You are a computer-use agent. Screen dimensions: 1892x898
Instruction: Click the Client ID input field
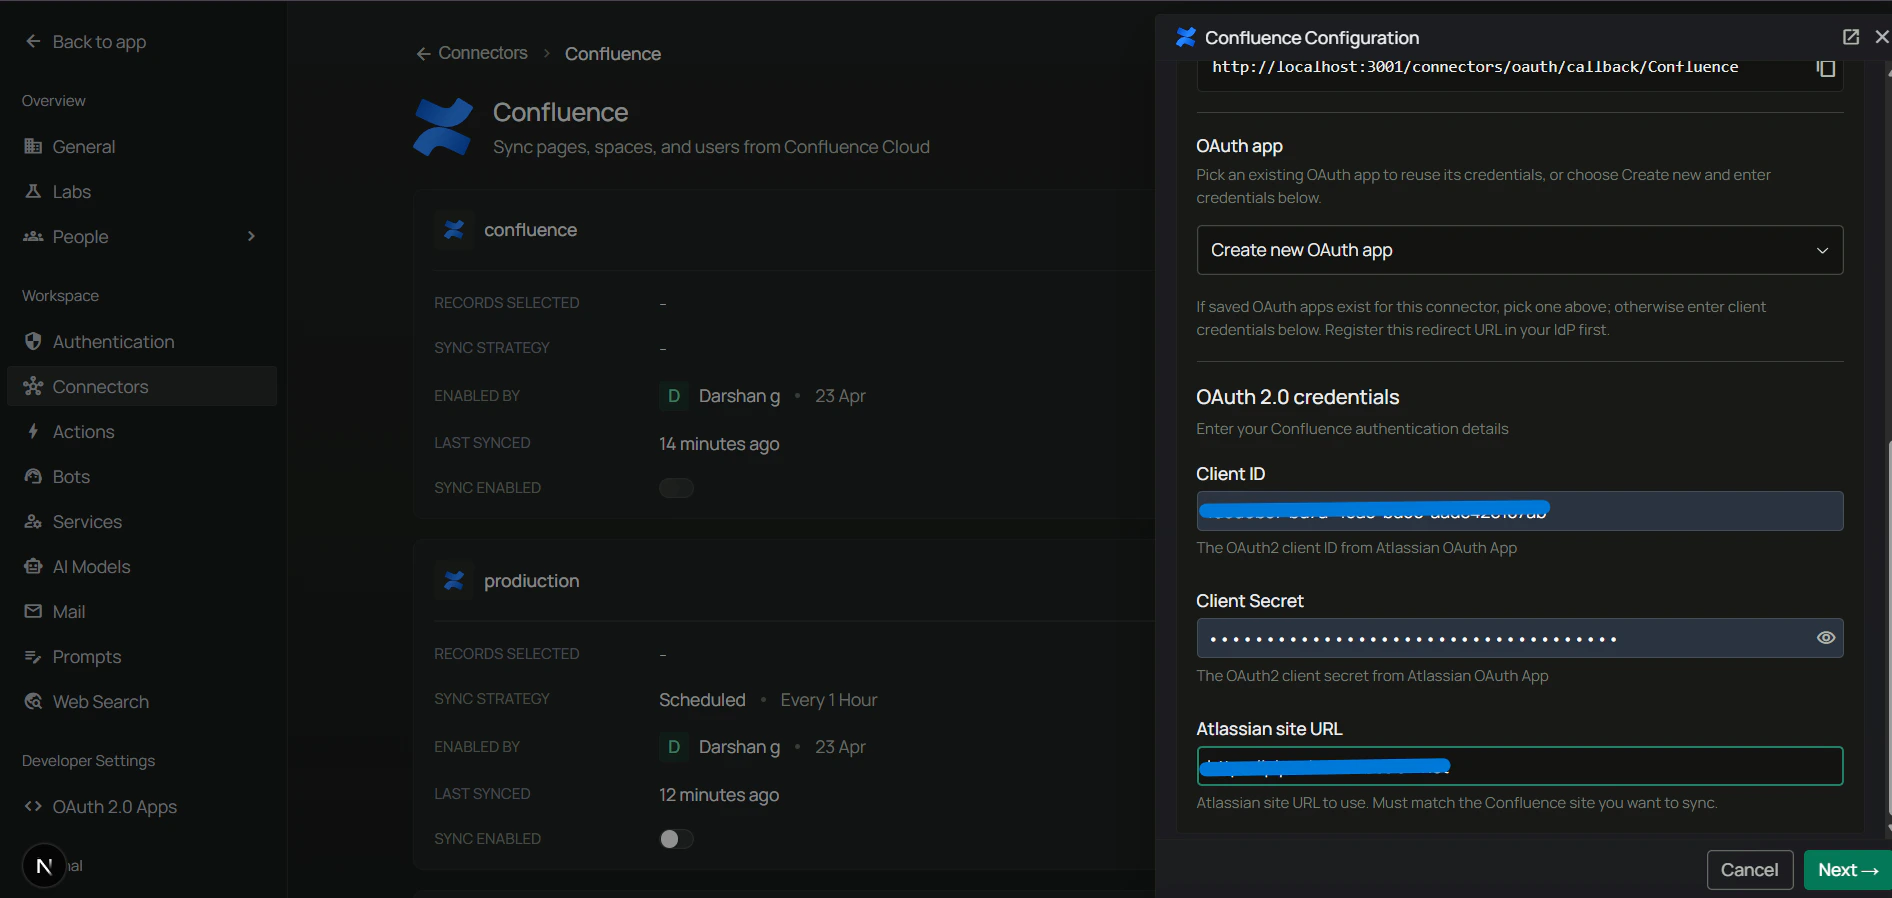click(x=1519, y=511)
